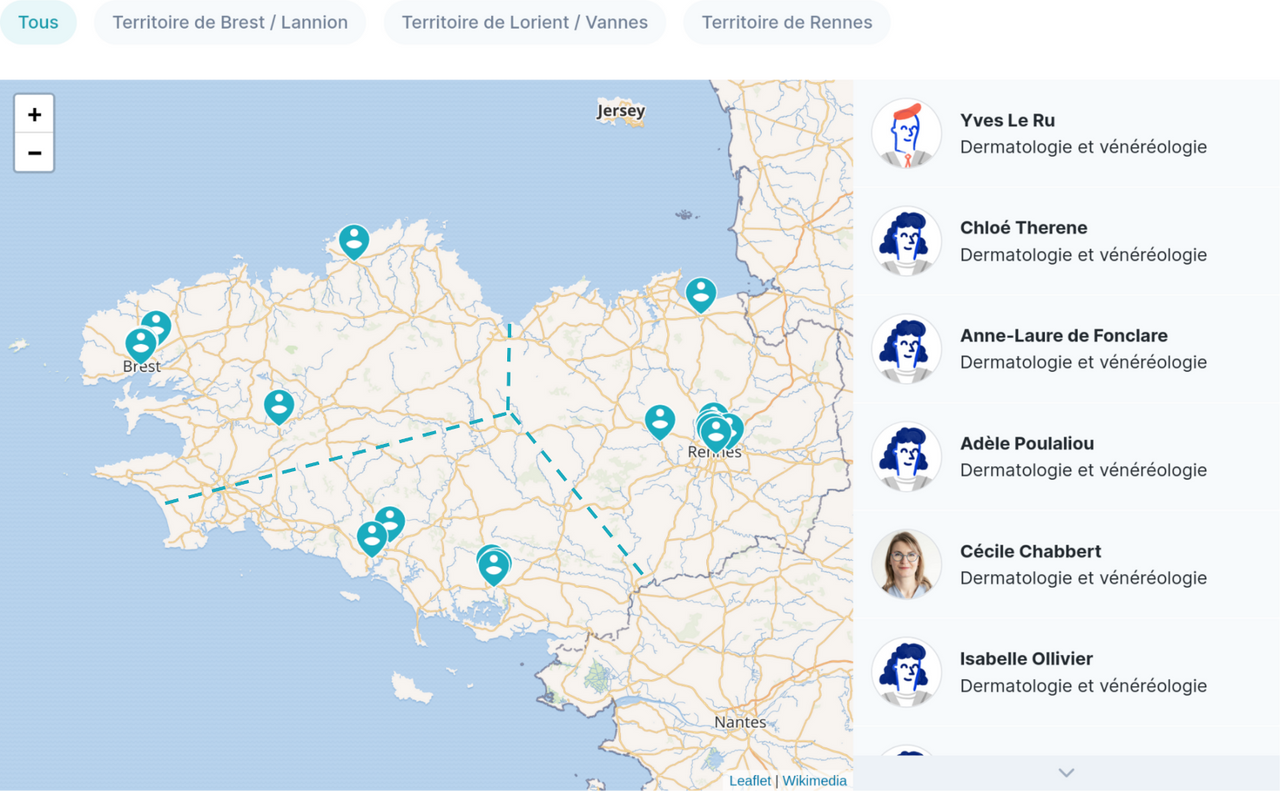Select the marker on the south coast near Vannes
This screenshot has height=791, width=1280.
[494, 567]
